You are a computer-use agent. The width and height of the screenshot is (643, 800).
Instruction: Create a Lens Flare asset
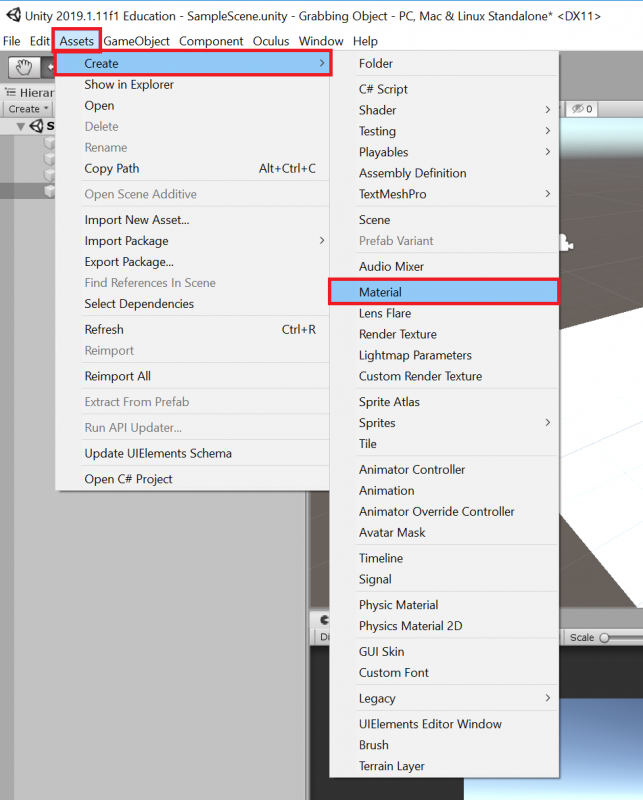[x=444, y=313]
